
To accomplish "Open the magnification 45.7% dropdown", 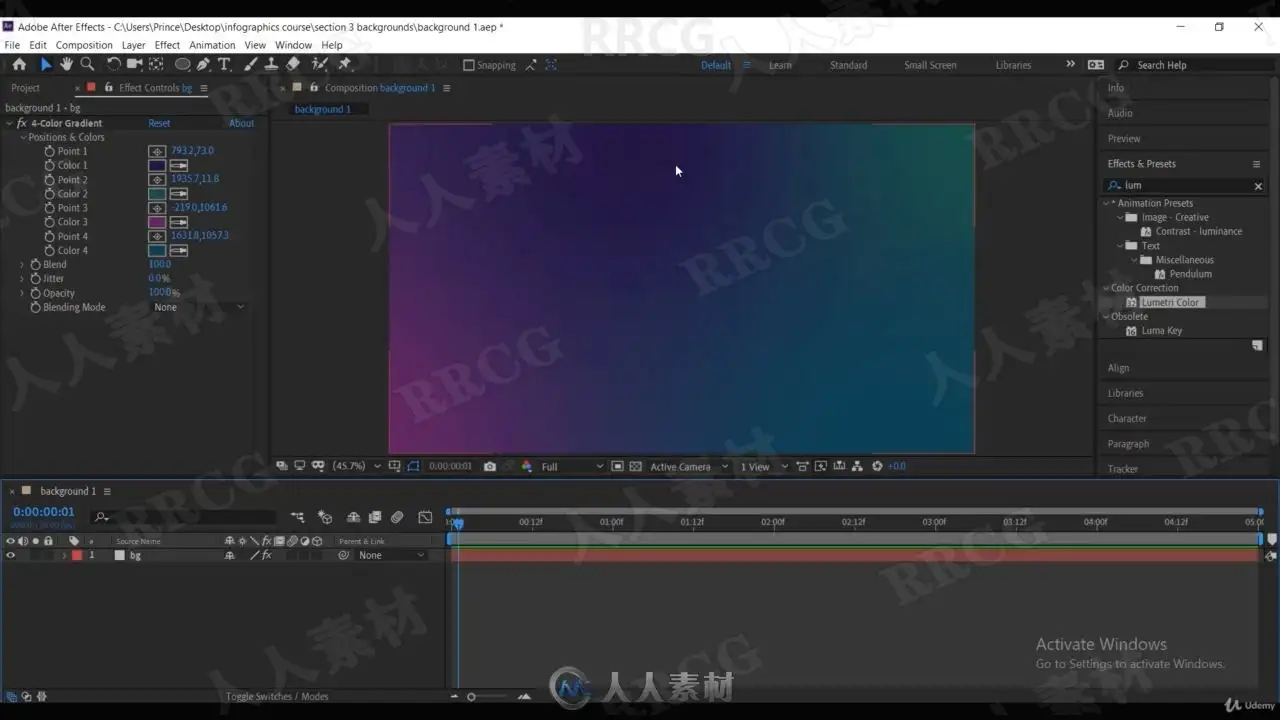I will [357, 466].
